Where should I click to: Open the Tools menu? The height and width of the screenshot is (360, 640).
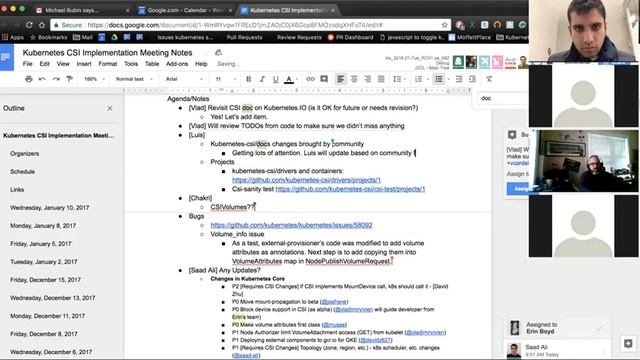pyautogui.click(x=131, y=64)
